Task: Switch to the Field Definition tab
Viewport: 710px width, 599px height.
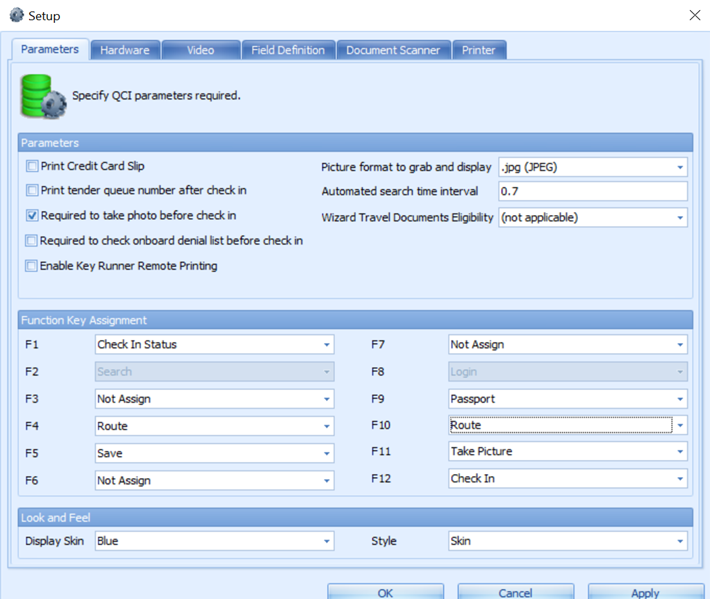Action: pos(288,50)
